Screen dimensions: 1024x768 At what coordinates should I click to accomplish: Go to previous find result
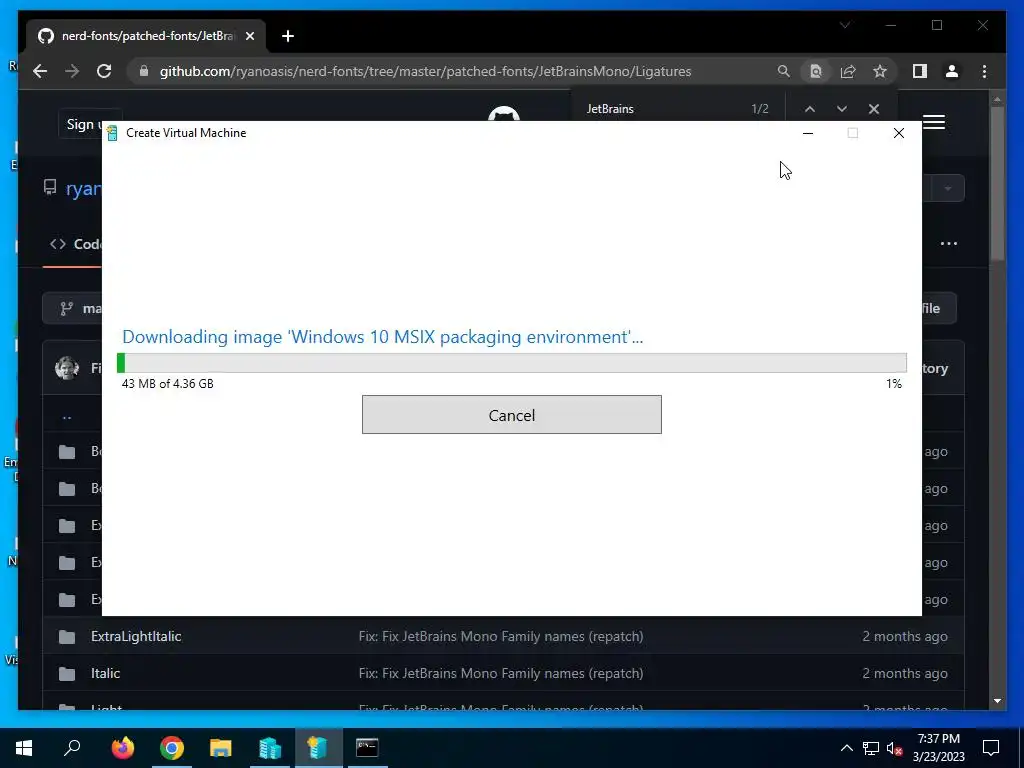click(810, 109)
